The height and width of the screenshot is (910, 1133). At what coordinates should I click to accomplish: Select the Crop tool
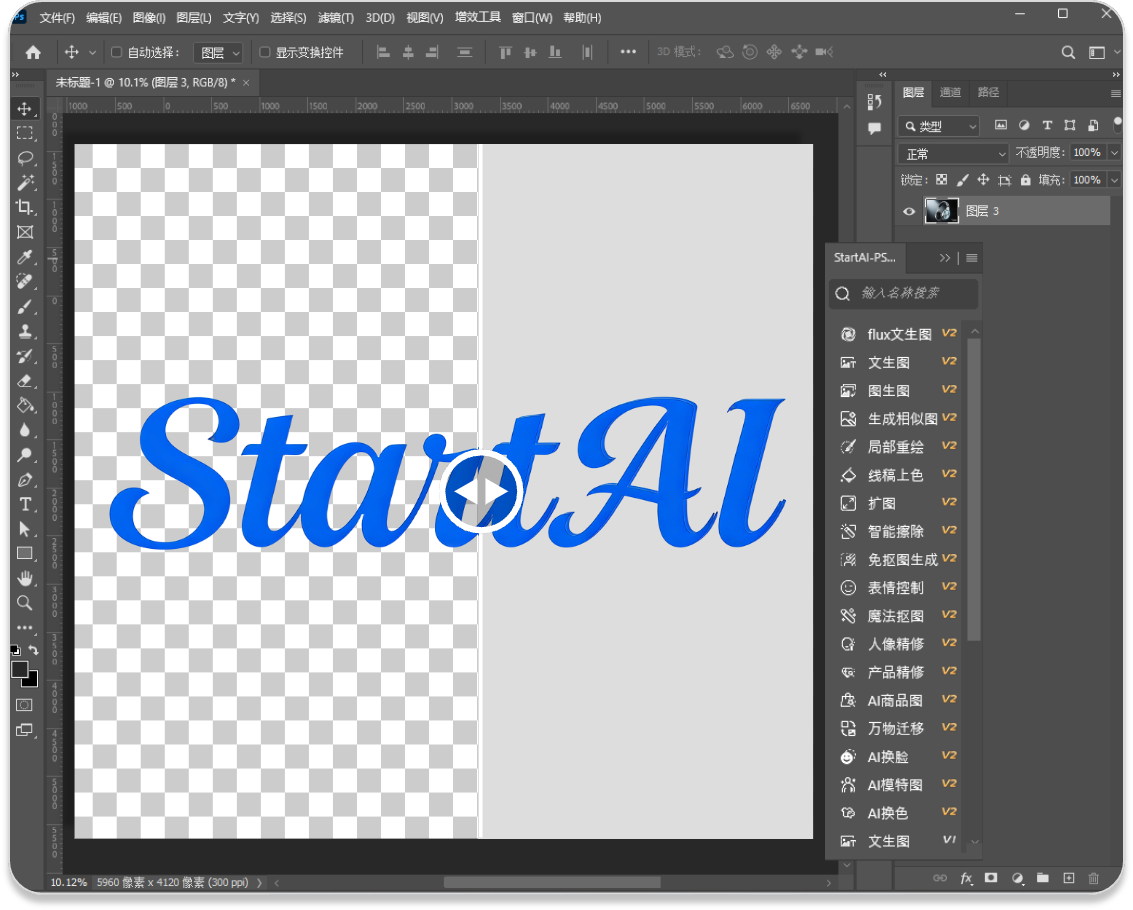point(25,207)
